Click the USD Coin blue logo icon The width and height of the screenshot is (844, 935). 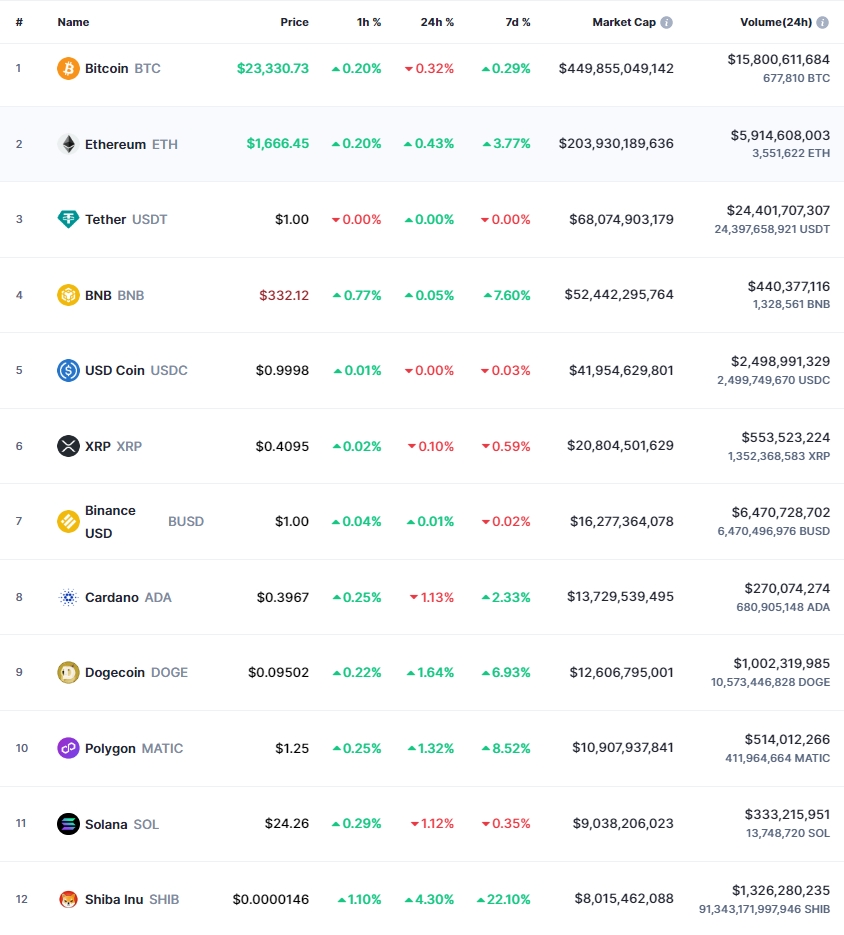point(68,370)
